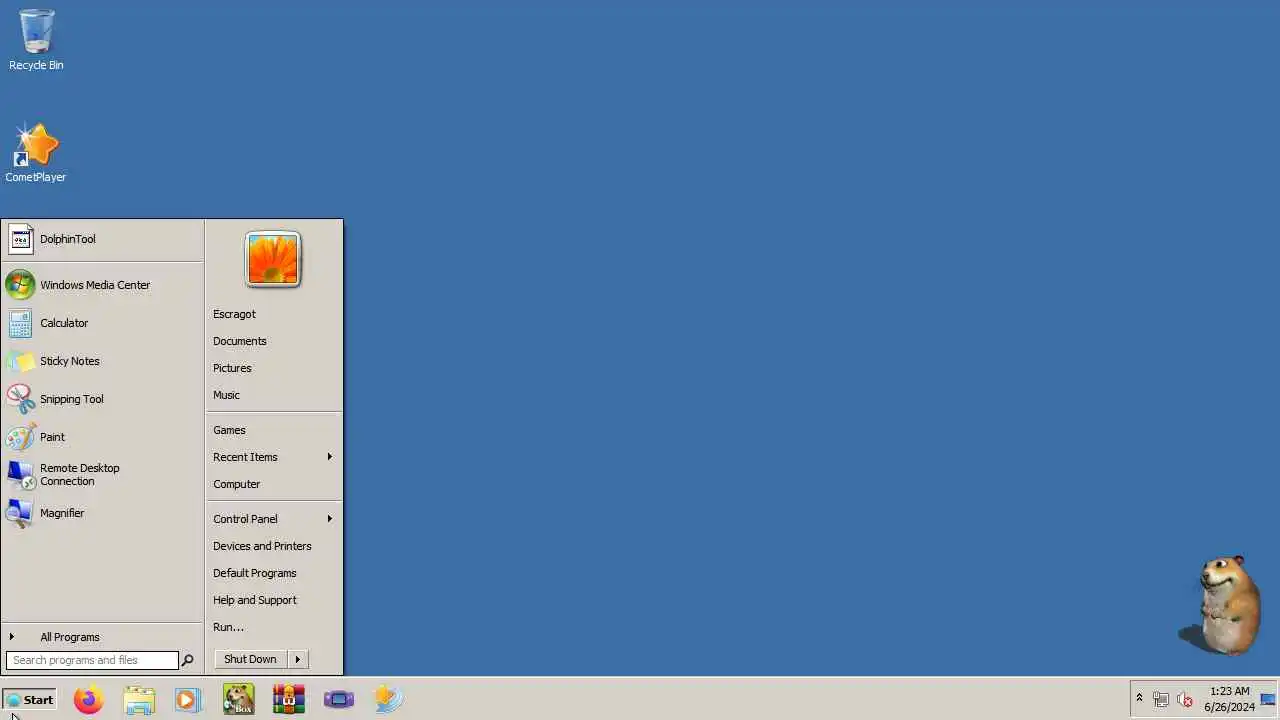The image size is (1280, 720).
Task: Open Sticky Notes from the Start menu
Action: coord(102,361)
